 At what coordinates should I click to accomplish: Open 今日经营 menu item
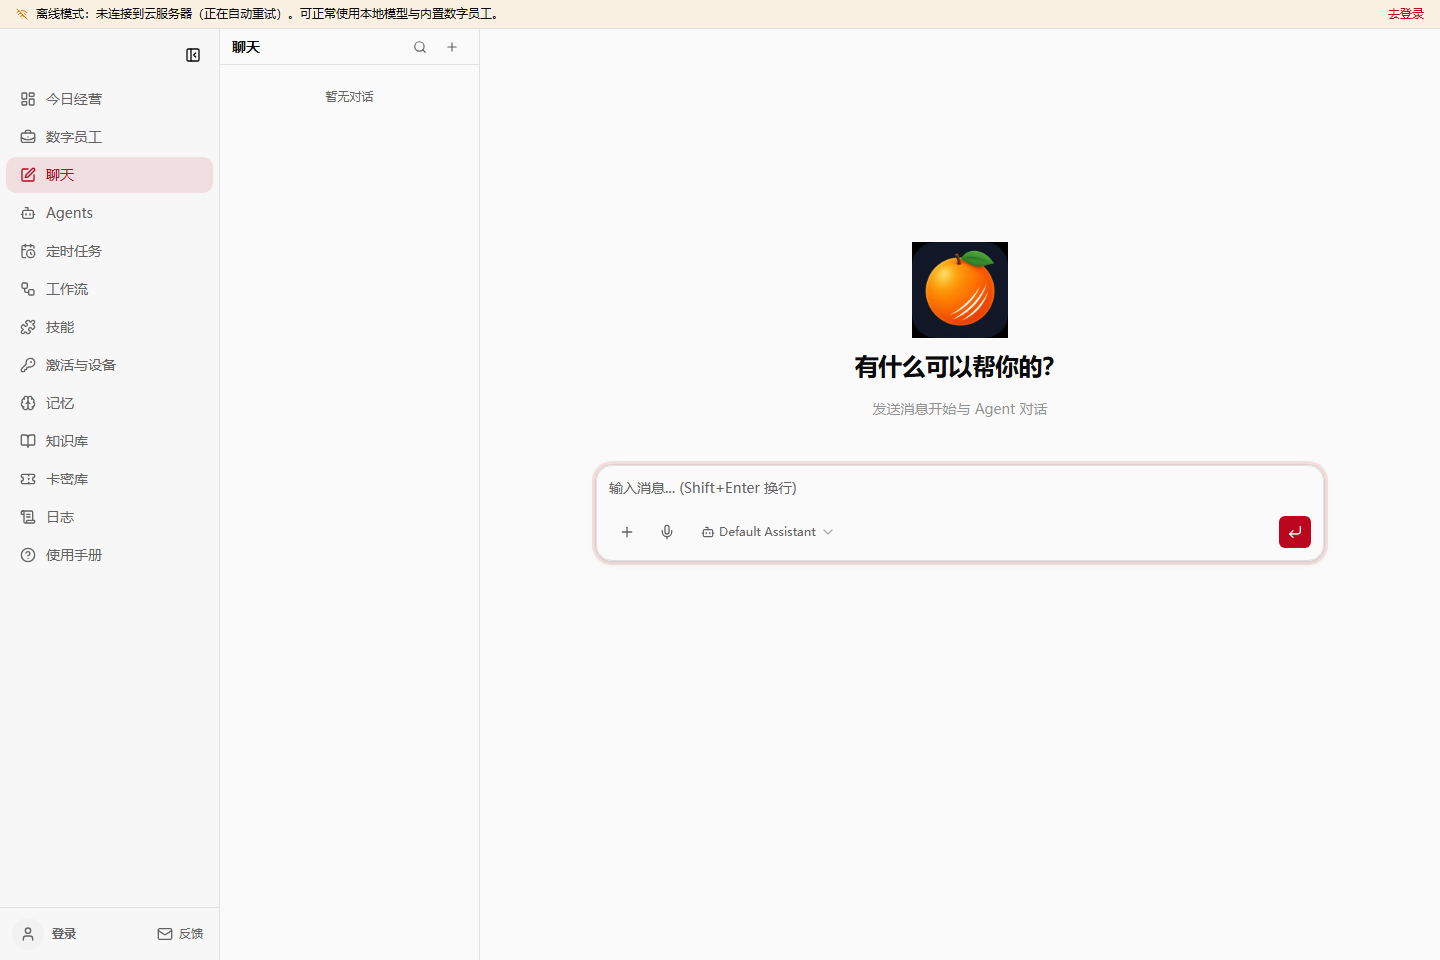(x=110, y=99)
